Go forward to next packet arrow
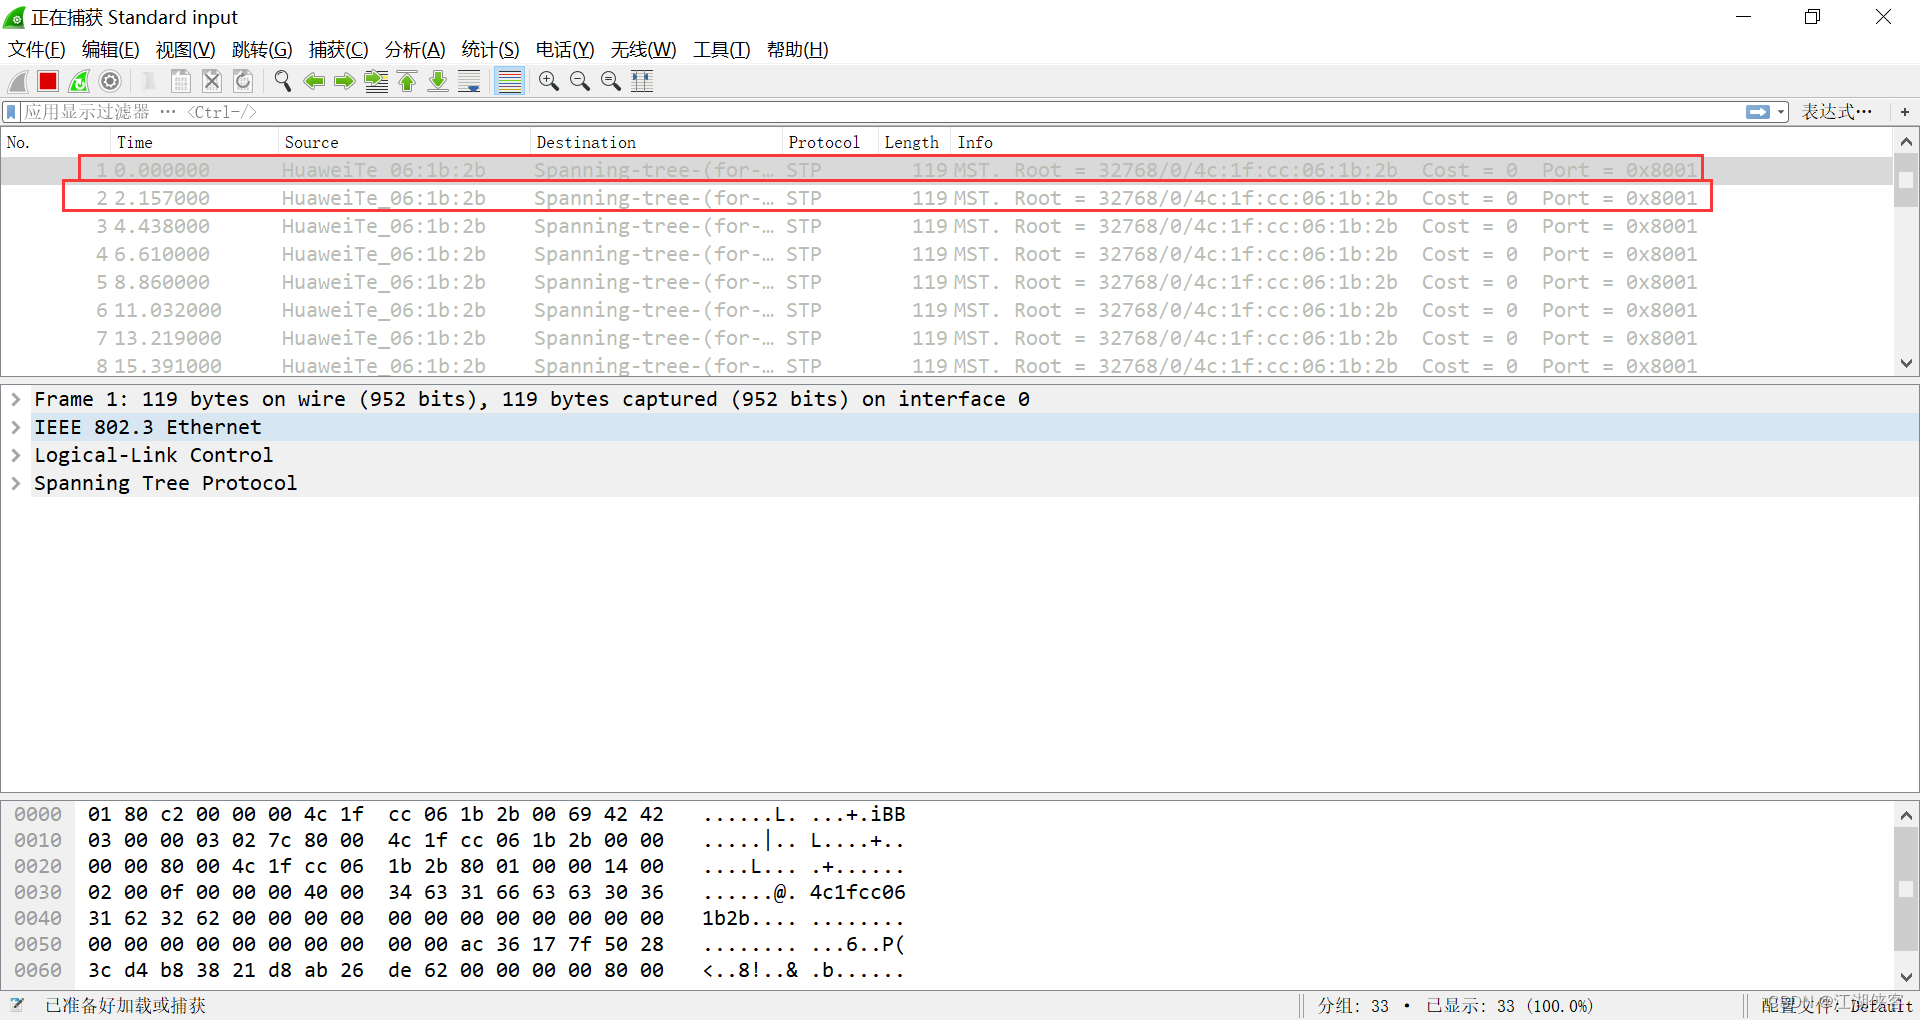Image resolution: width=1920 pixels, height=1020 pixels. (345, 82)
